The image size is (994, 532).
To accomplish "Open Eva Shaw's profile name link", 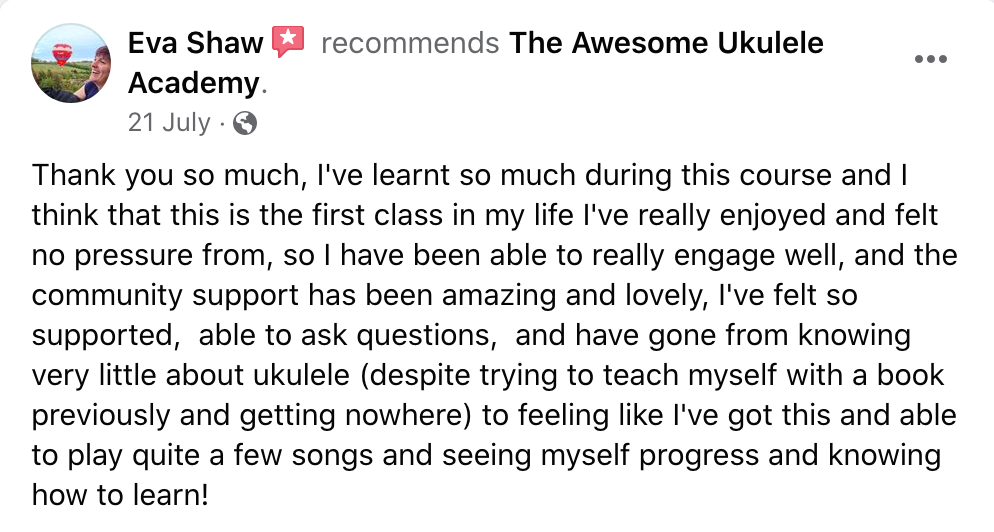I will (x=195, y=43).
